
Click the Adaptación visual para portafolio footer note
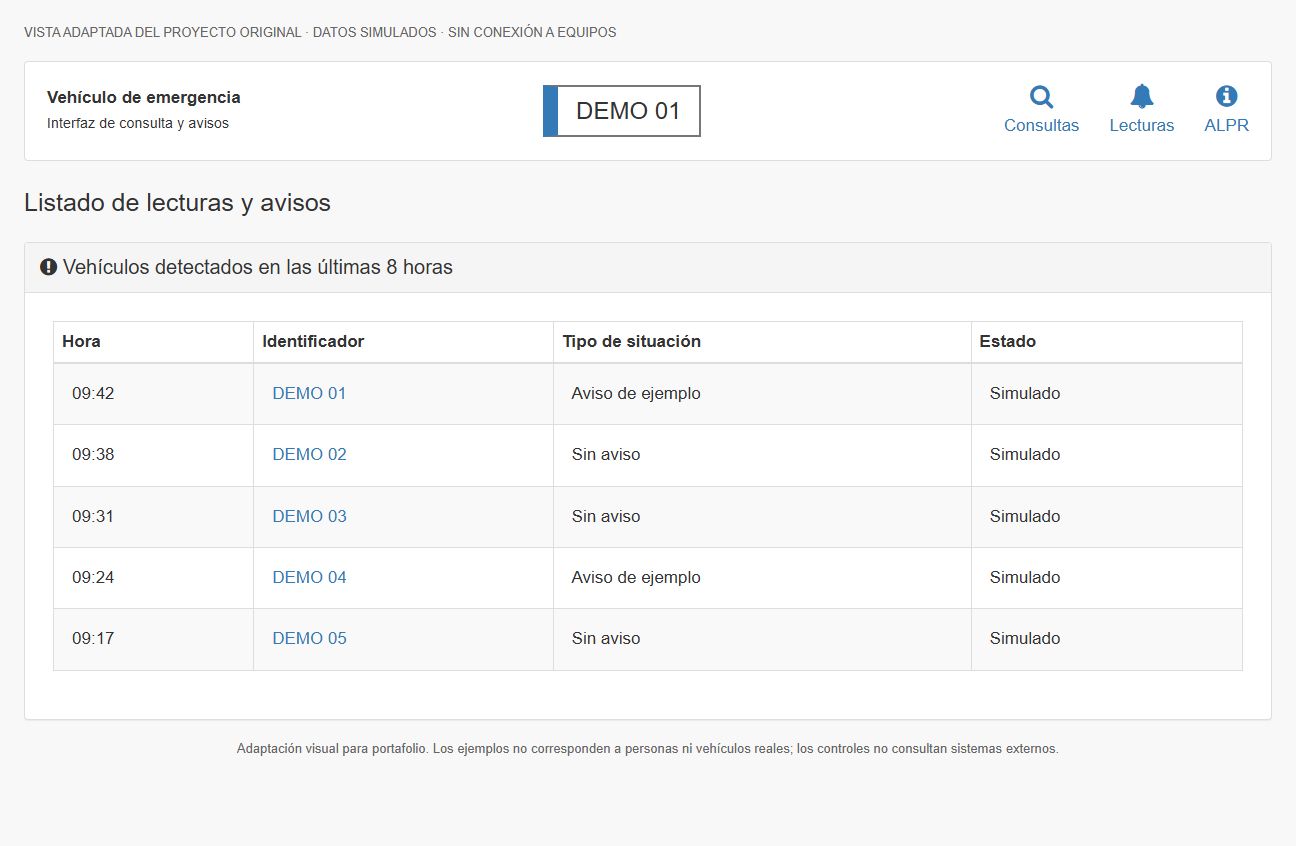coord(648,748)
